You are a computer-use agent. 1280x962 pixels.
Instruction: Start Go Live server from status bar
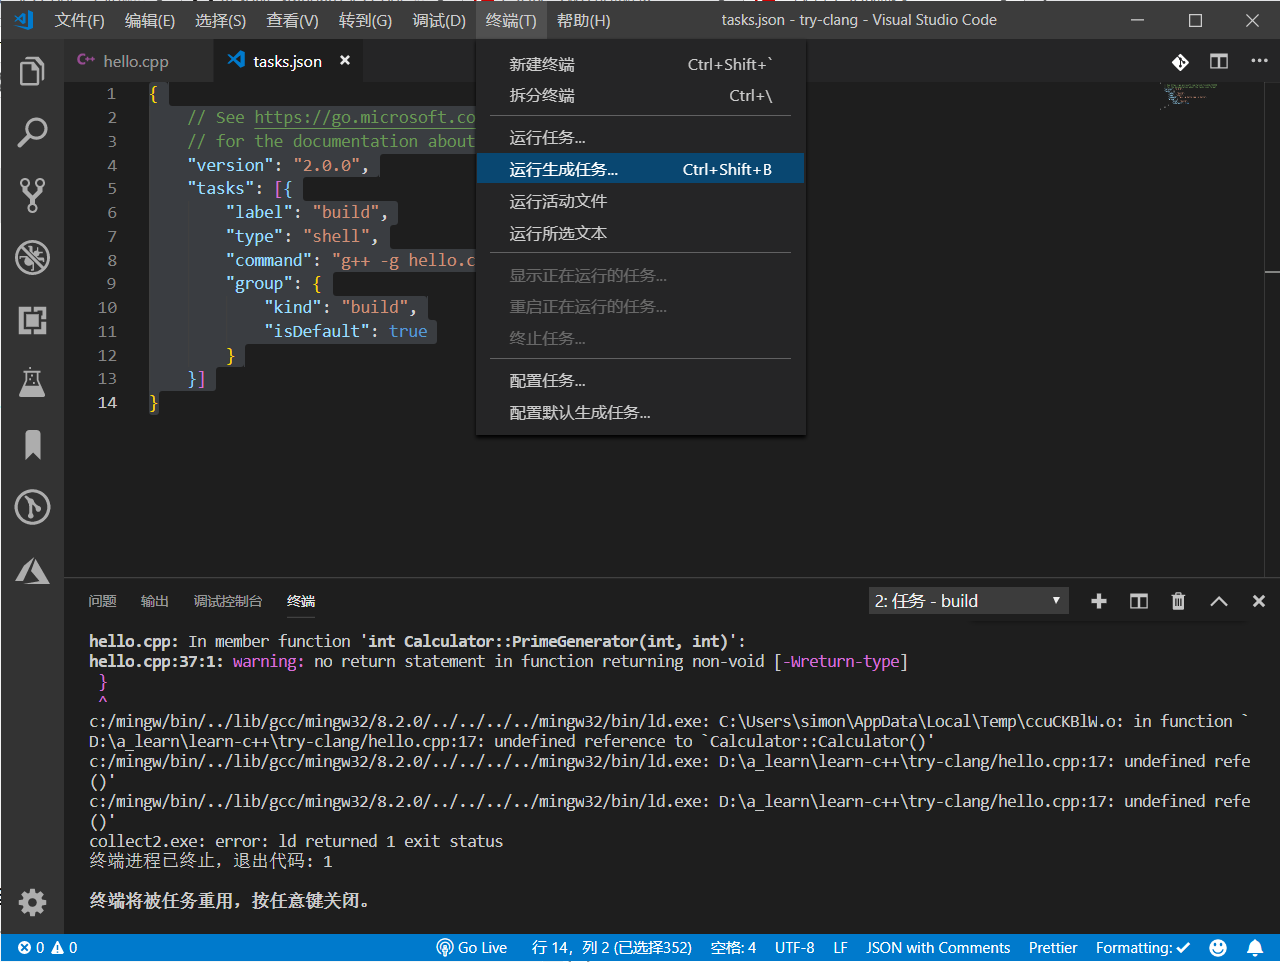[472, 948]
